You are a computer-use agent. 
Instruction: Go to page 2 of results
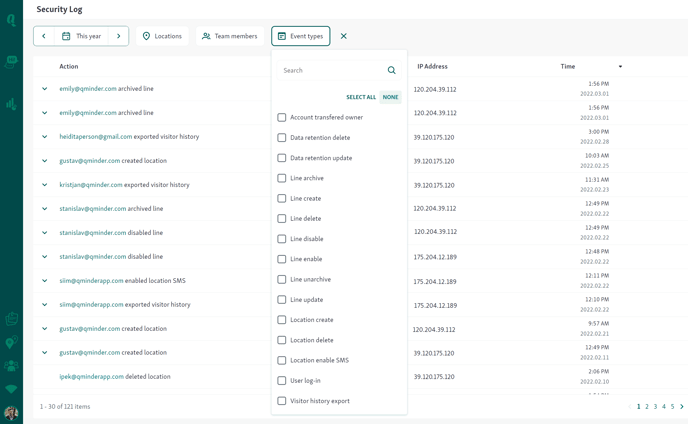pyautogui.click(x=647, y=406)
